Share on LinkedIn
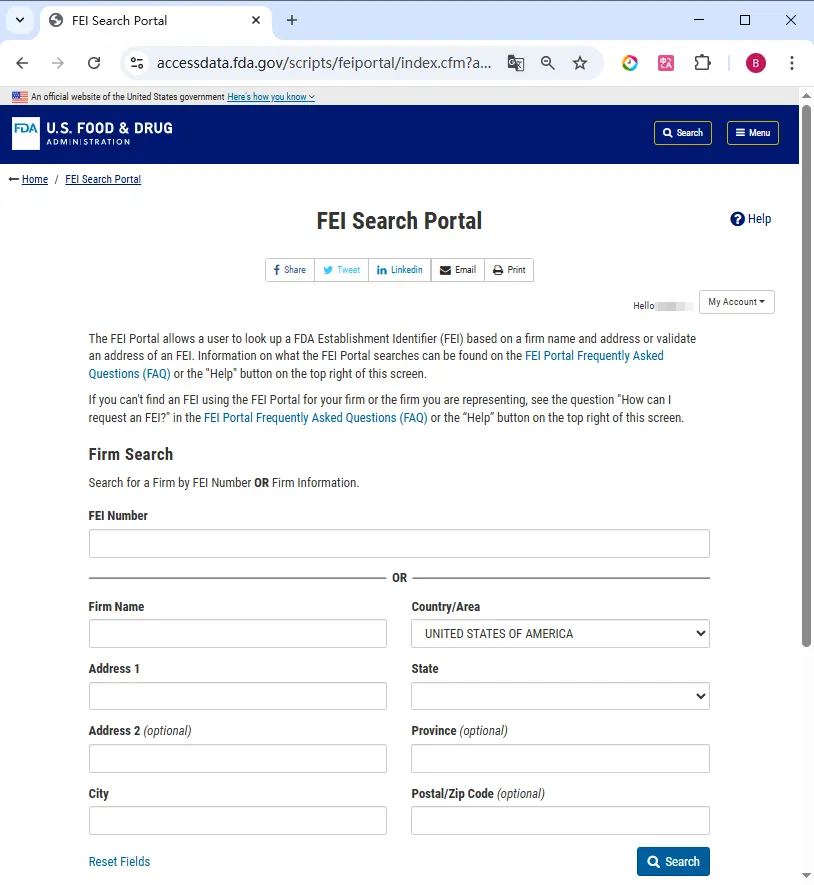Image resolution: width=814 pixels, height=885 pixels. pos(399,270)
